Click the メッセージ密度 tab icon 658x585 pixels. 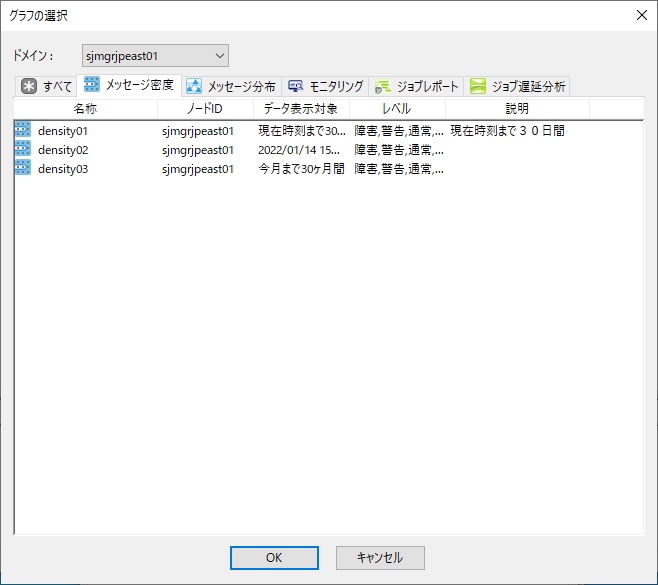tap(91, 84)
